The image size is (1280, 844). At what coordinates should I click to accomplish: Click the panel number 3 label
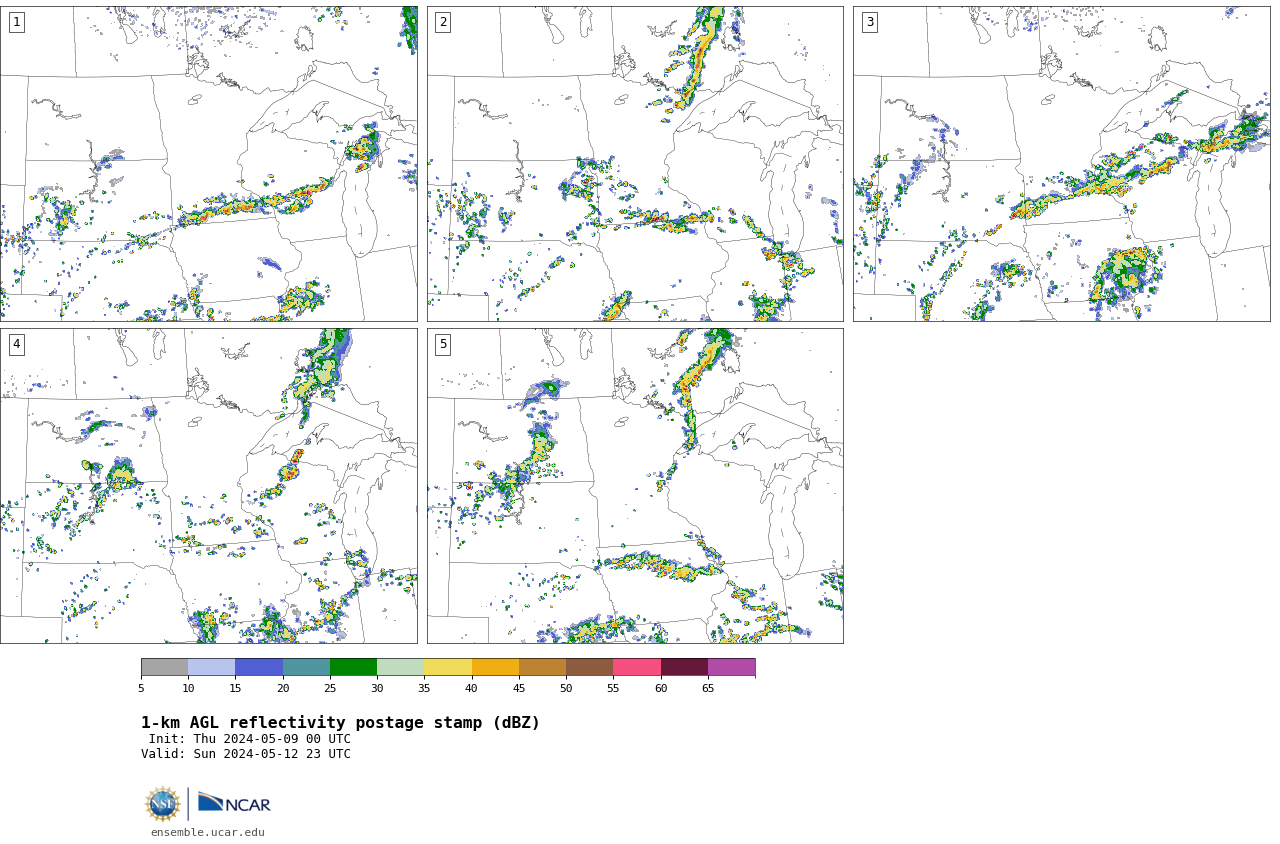[x=869, y=22]
